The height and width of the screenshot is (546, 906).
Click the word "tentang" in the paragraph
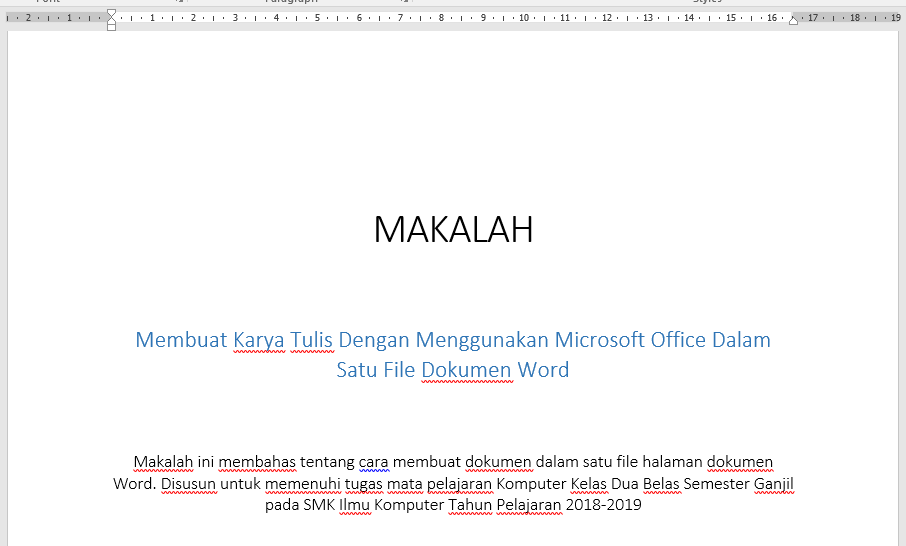coord(327,462)
